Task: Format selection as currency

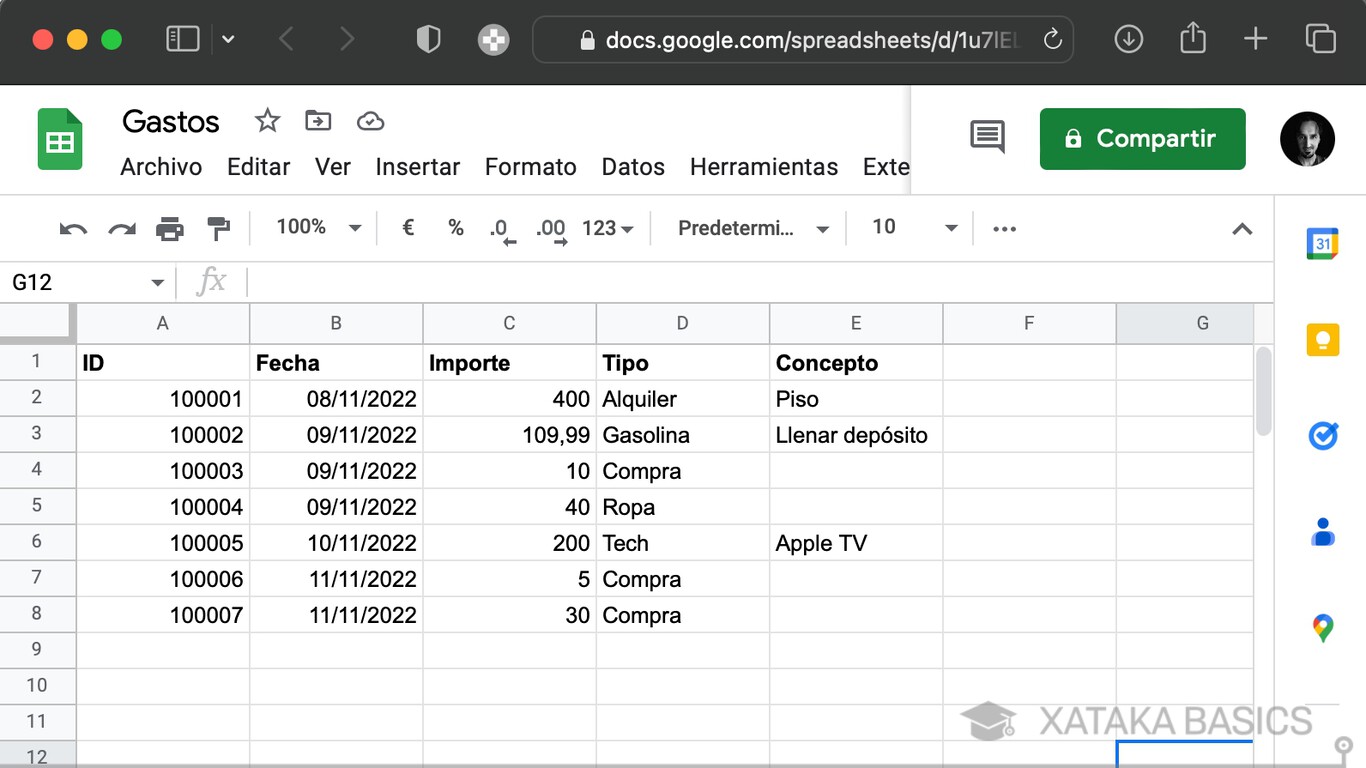Action: point(407,228)
